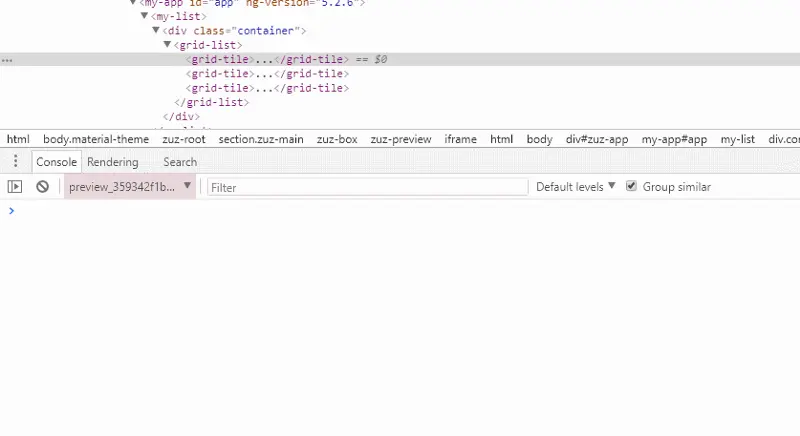Open the Default levels dropdown
The width and height of the screenshot is (800, 436).
coord(576,187)
